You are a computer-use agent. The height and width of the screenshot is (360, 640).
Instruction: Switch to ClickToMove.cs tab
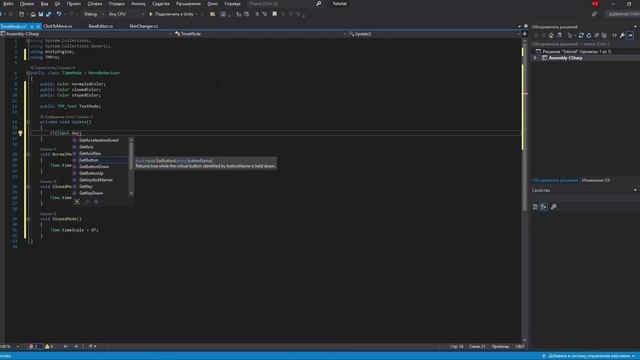point(58,26)
